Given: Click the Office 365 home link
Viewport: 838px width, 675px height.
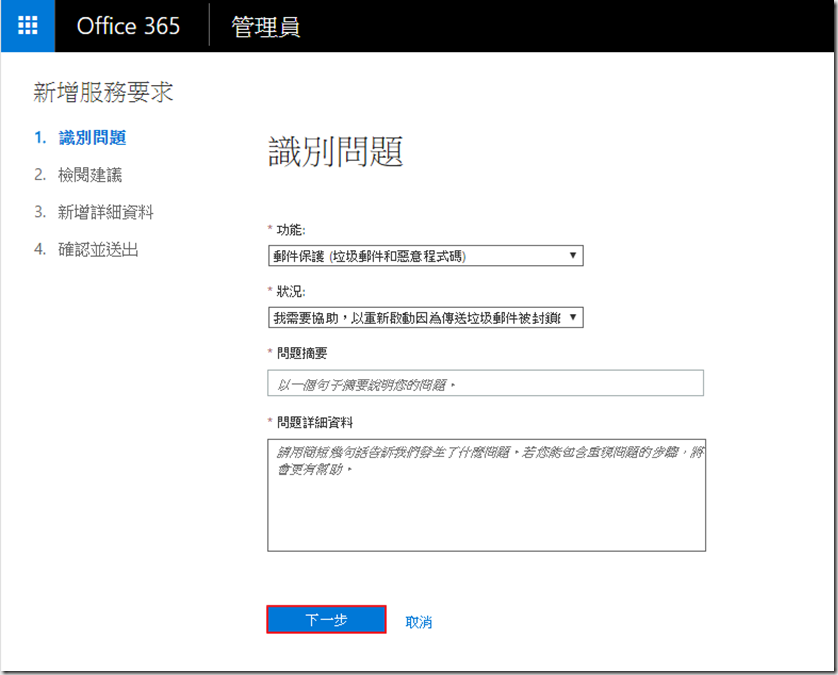Looking at the screenshot, I should tap(128, 26).
